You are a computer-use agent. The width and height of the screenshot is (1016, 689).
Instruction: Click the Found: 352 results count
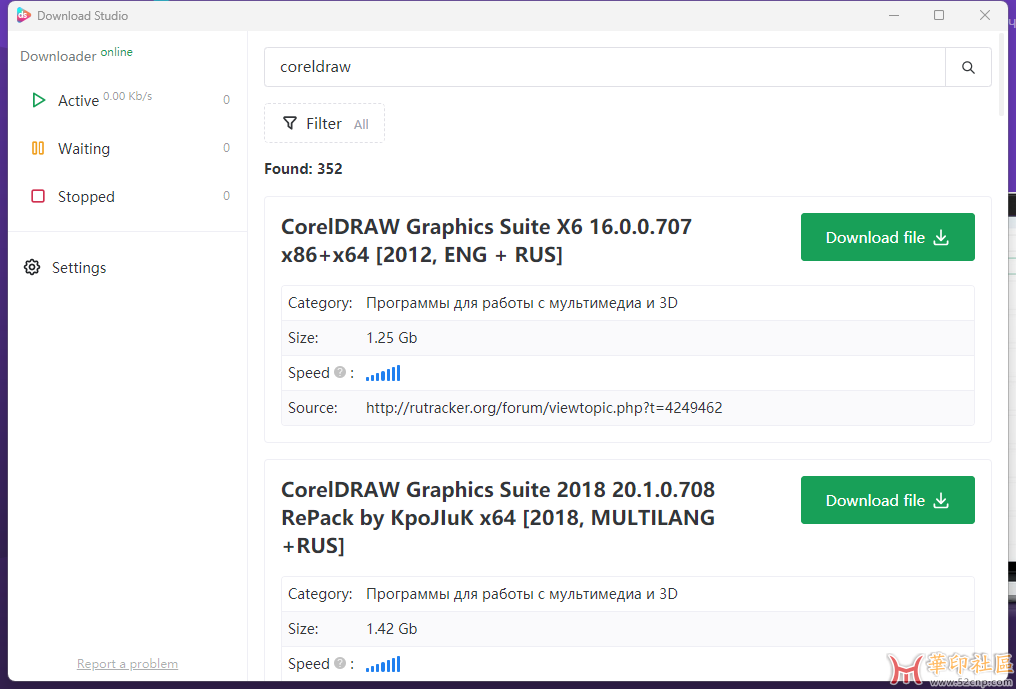tap(303, 169)
